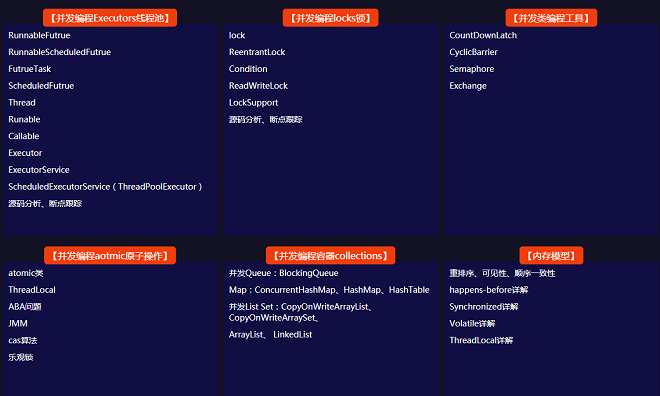Click the 'LockSupport' entry
This screenshot has height=396, width=660.
[x=253, y=103]
